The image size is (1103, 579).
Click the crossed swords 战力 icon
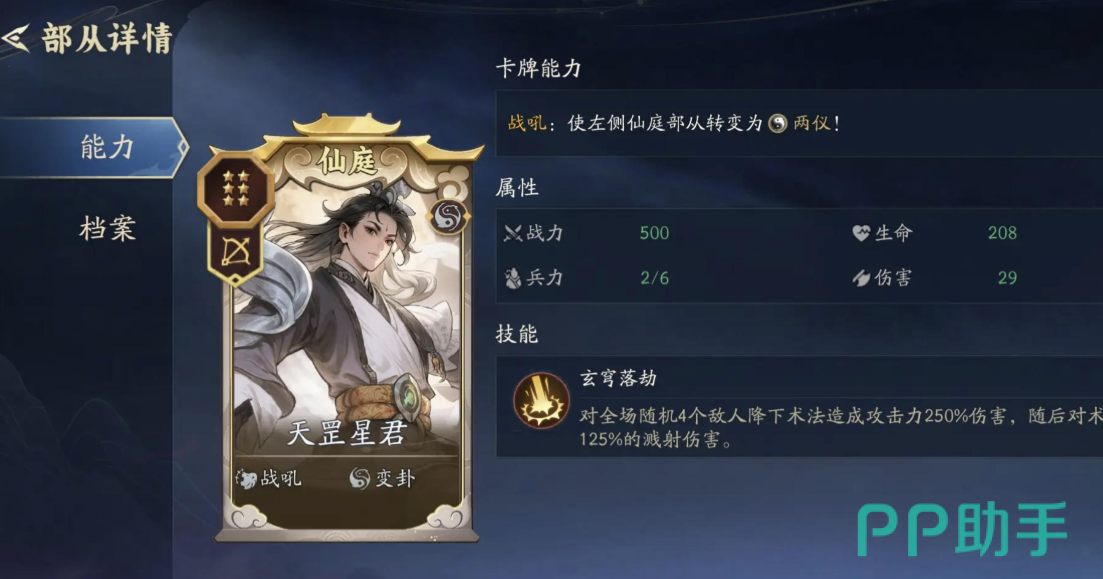513,233
